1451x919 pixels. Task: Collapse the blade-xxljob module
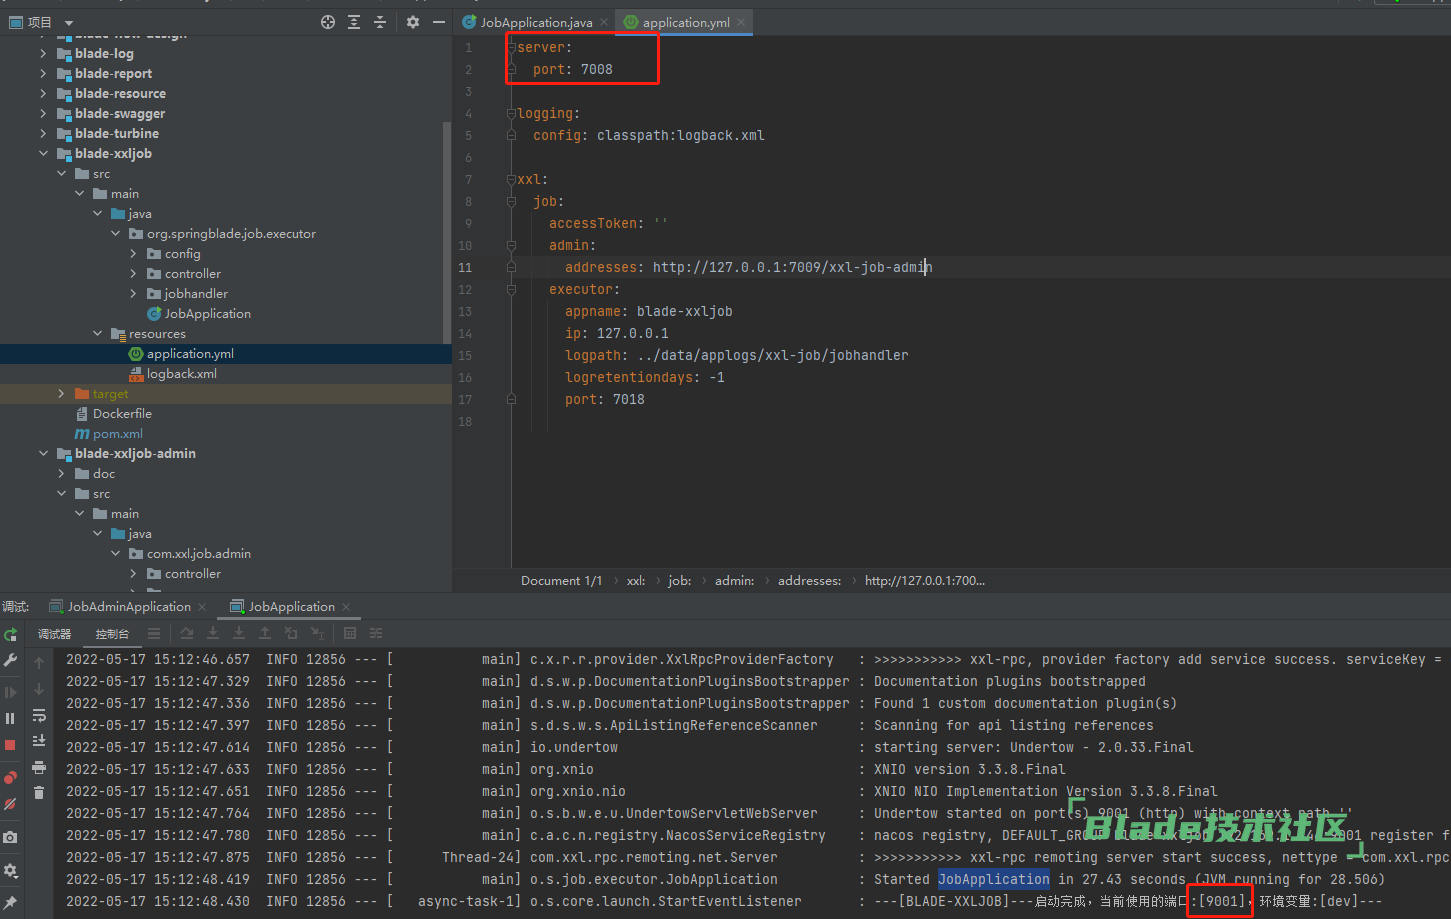point(43,153)
